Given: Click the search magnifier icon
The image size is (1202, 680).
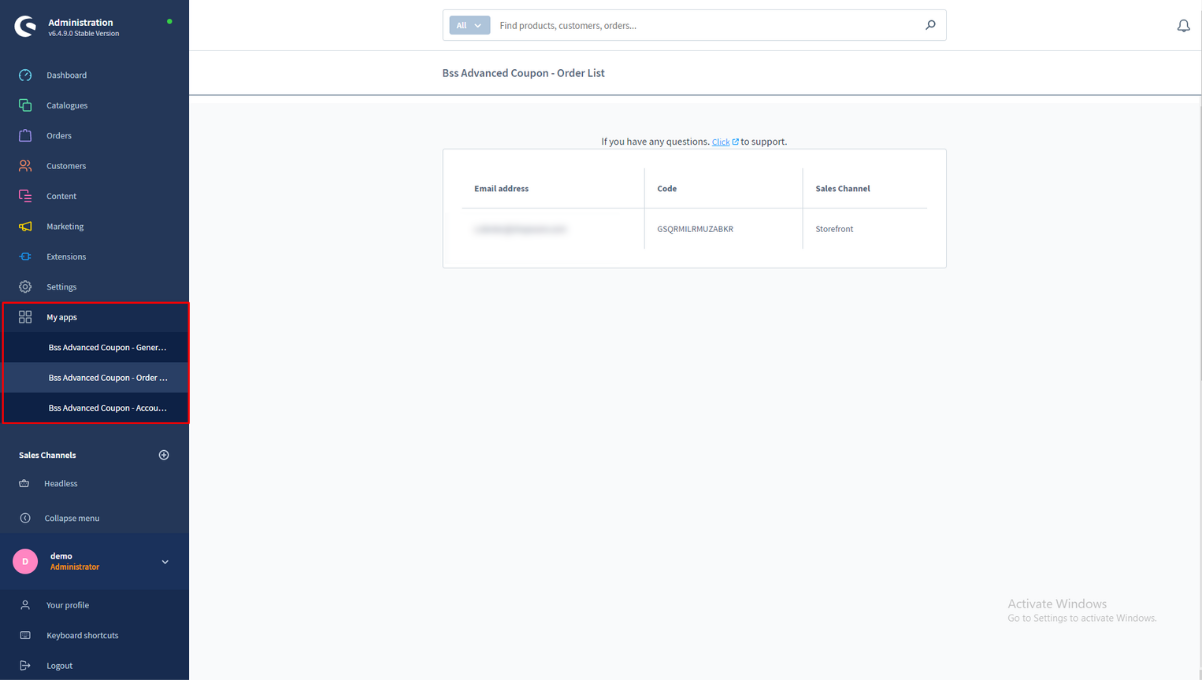Looking at the screenshot, I should tap(930, 25).
